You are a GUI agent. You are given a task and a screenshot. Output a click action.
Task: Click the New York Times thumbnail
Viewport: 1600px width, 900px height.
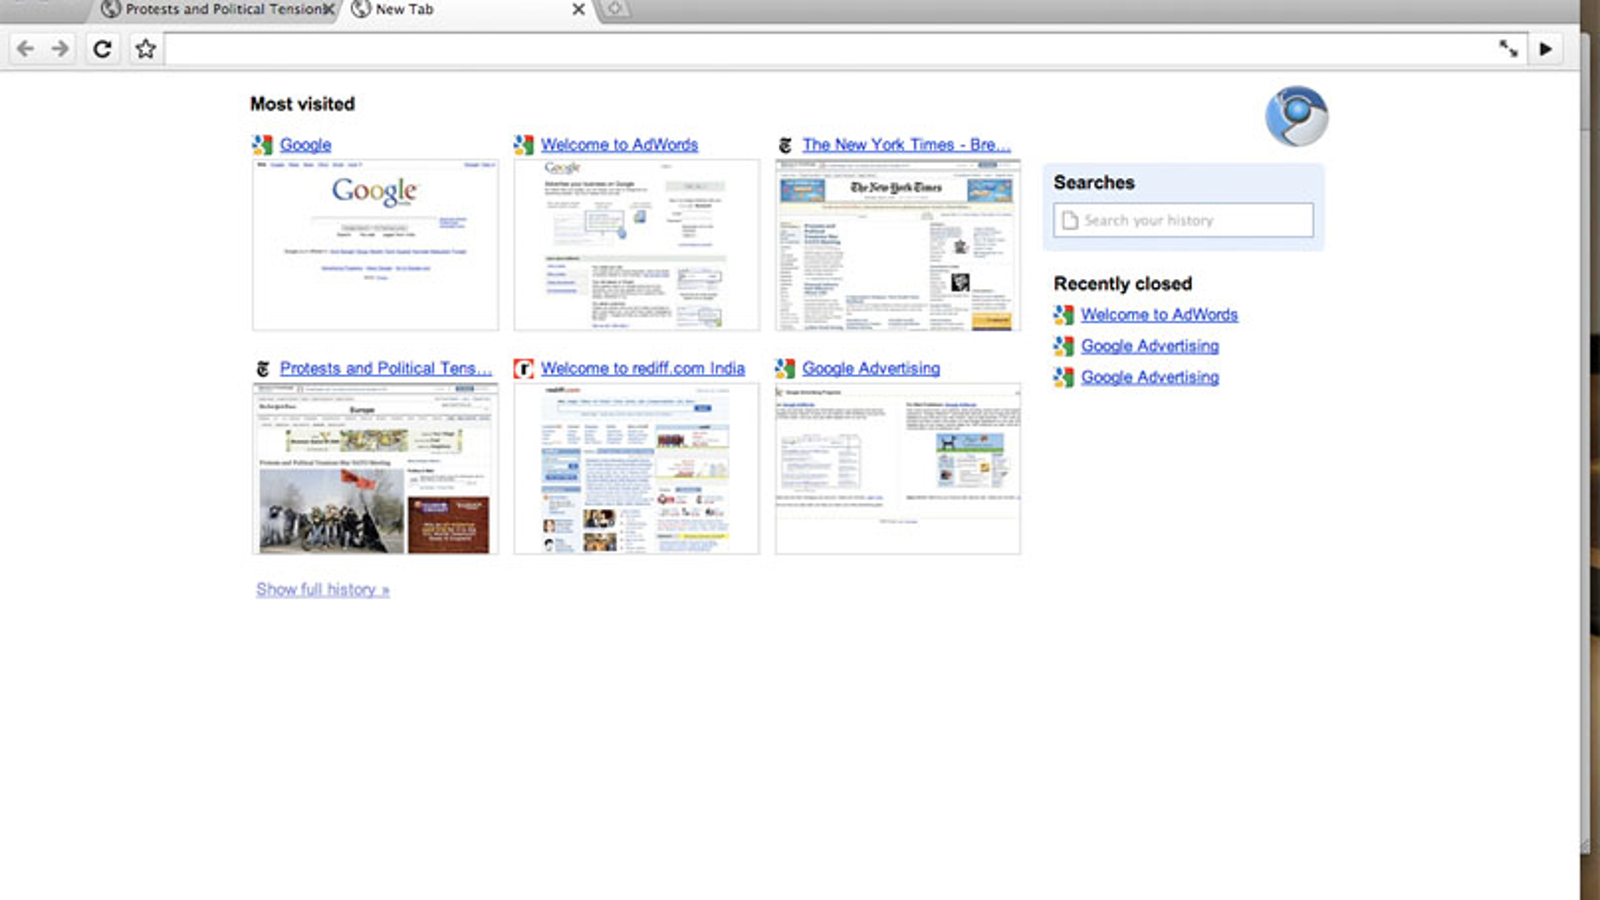tap(898, 245)
